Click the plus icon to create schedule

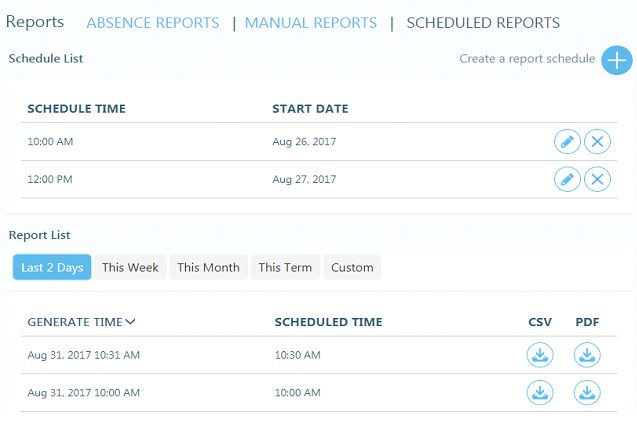click(x=616, y=59)
